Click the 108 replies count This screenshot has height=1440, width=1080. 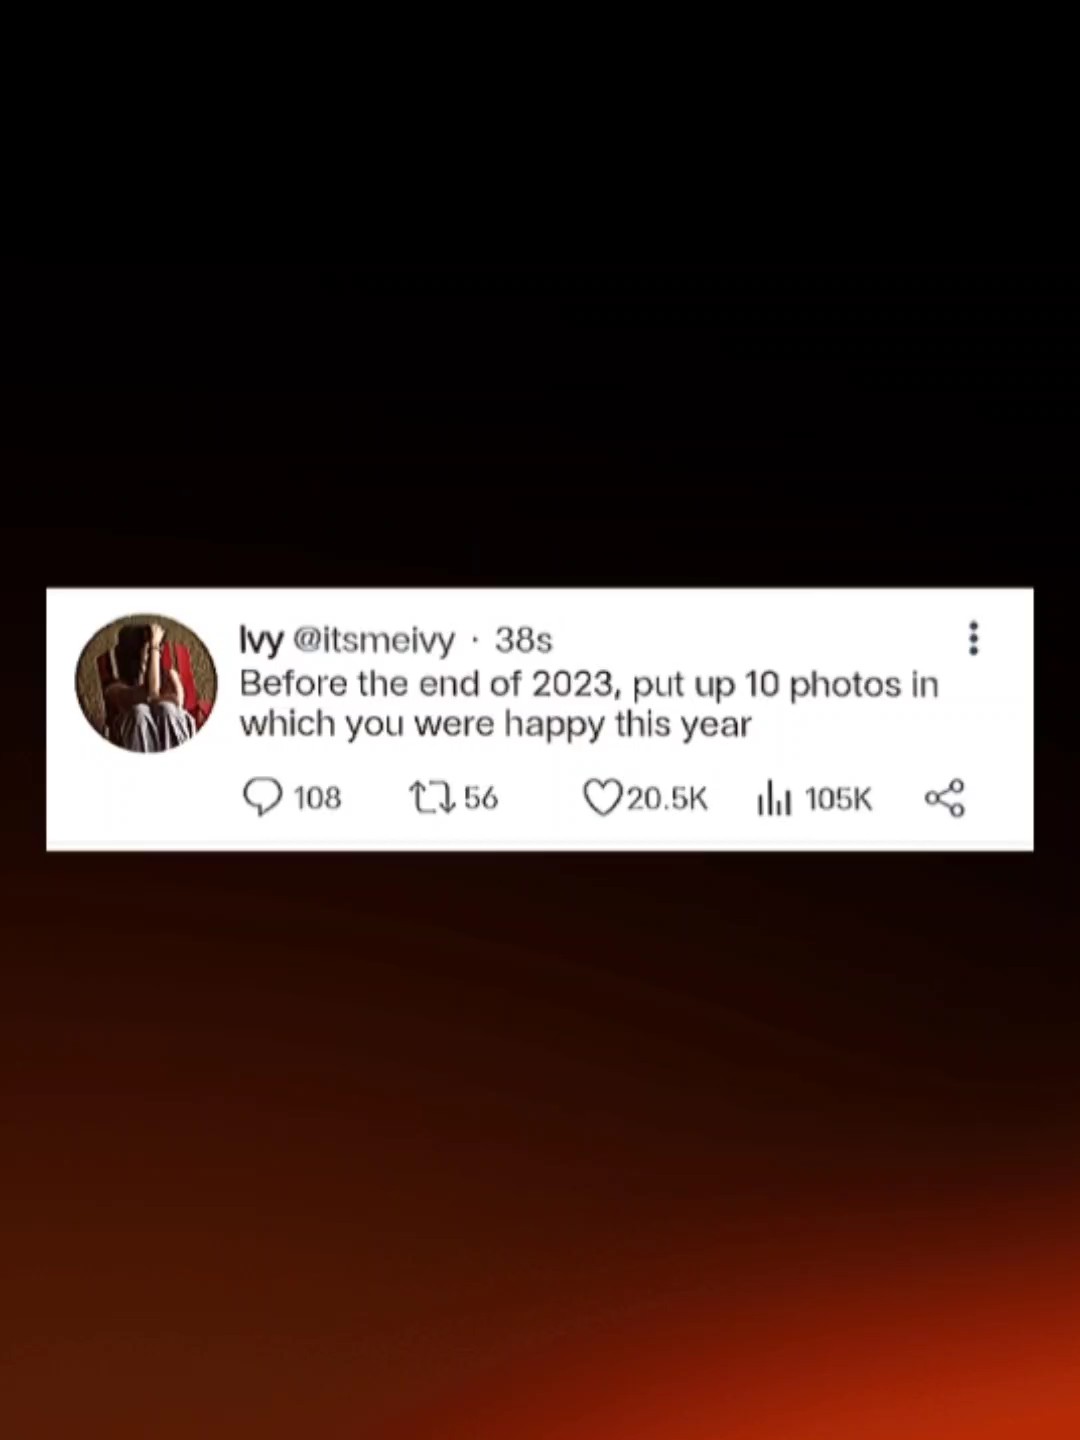pos(317,798)
